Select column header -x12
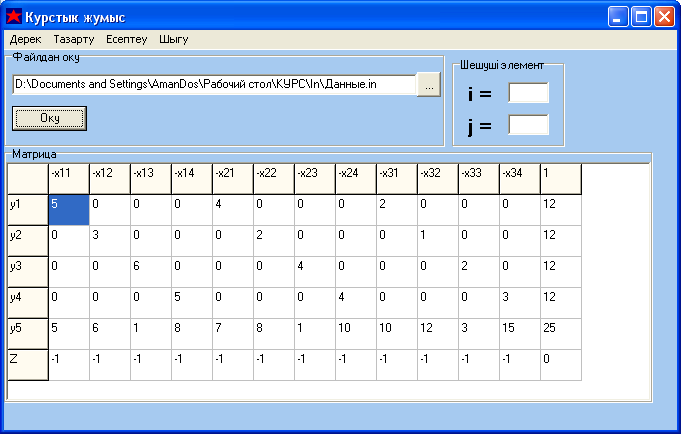Screen dimensions: 681x434 (x=110, y=179)
